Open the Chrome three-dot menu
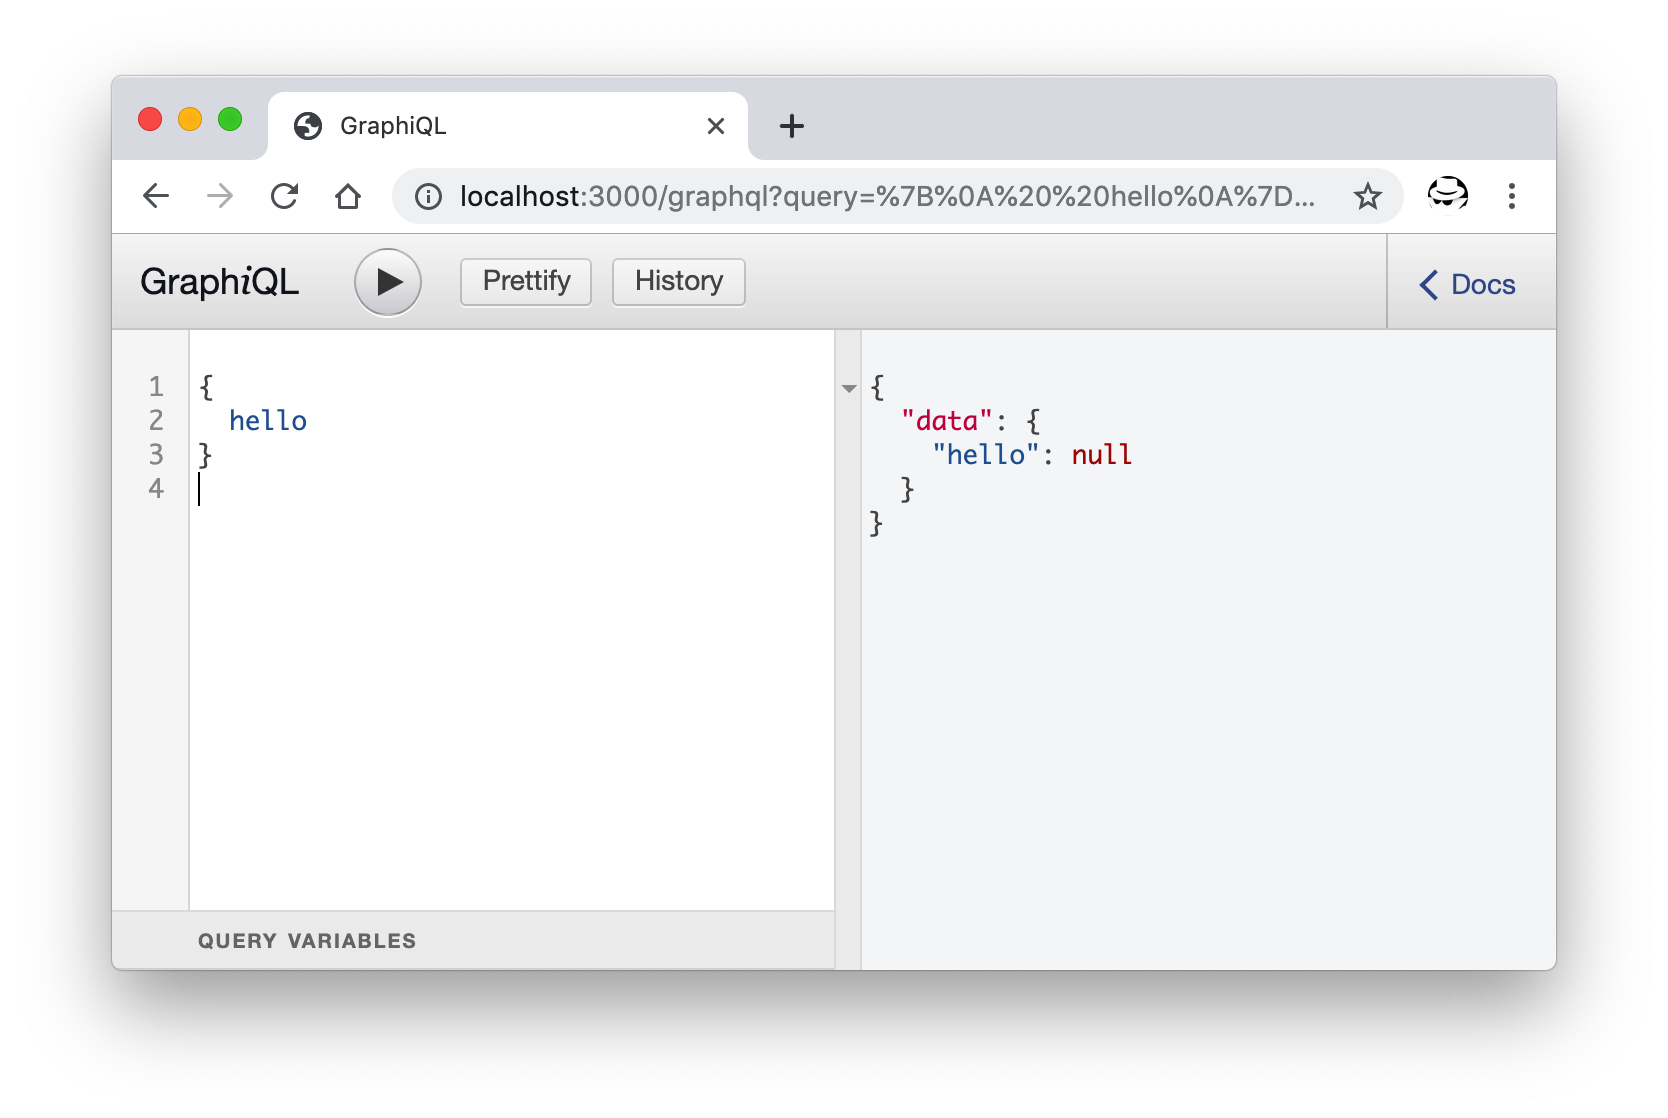The image size is (1668, 1118). pos(1512,196)
